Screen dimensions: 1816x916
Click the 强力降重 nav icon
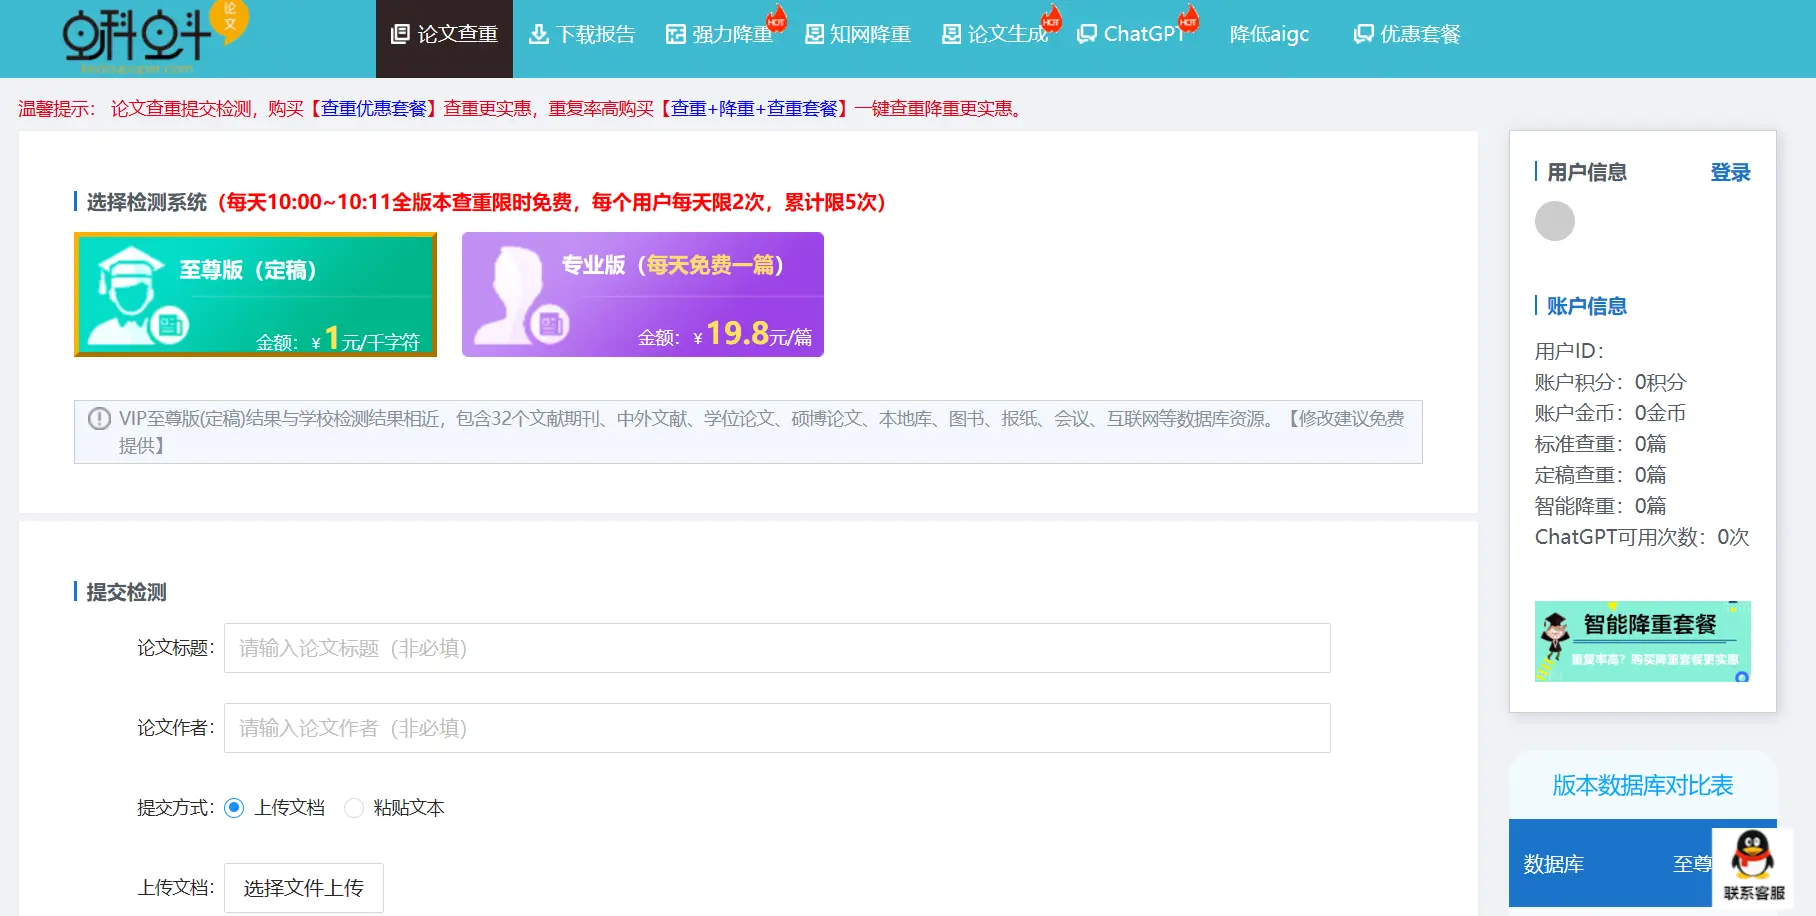pyautogui.click(x=676, y=35)
